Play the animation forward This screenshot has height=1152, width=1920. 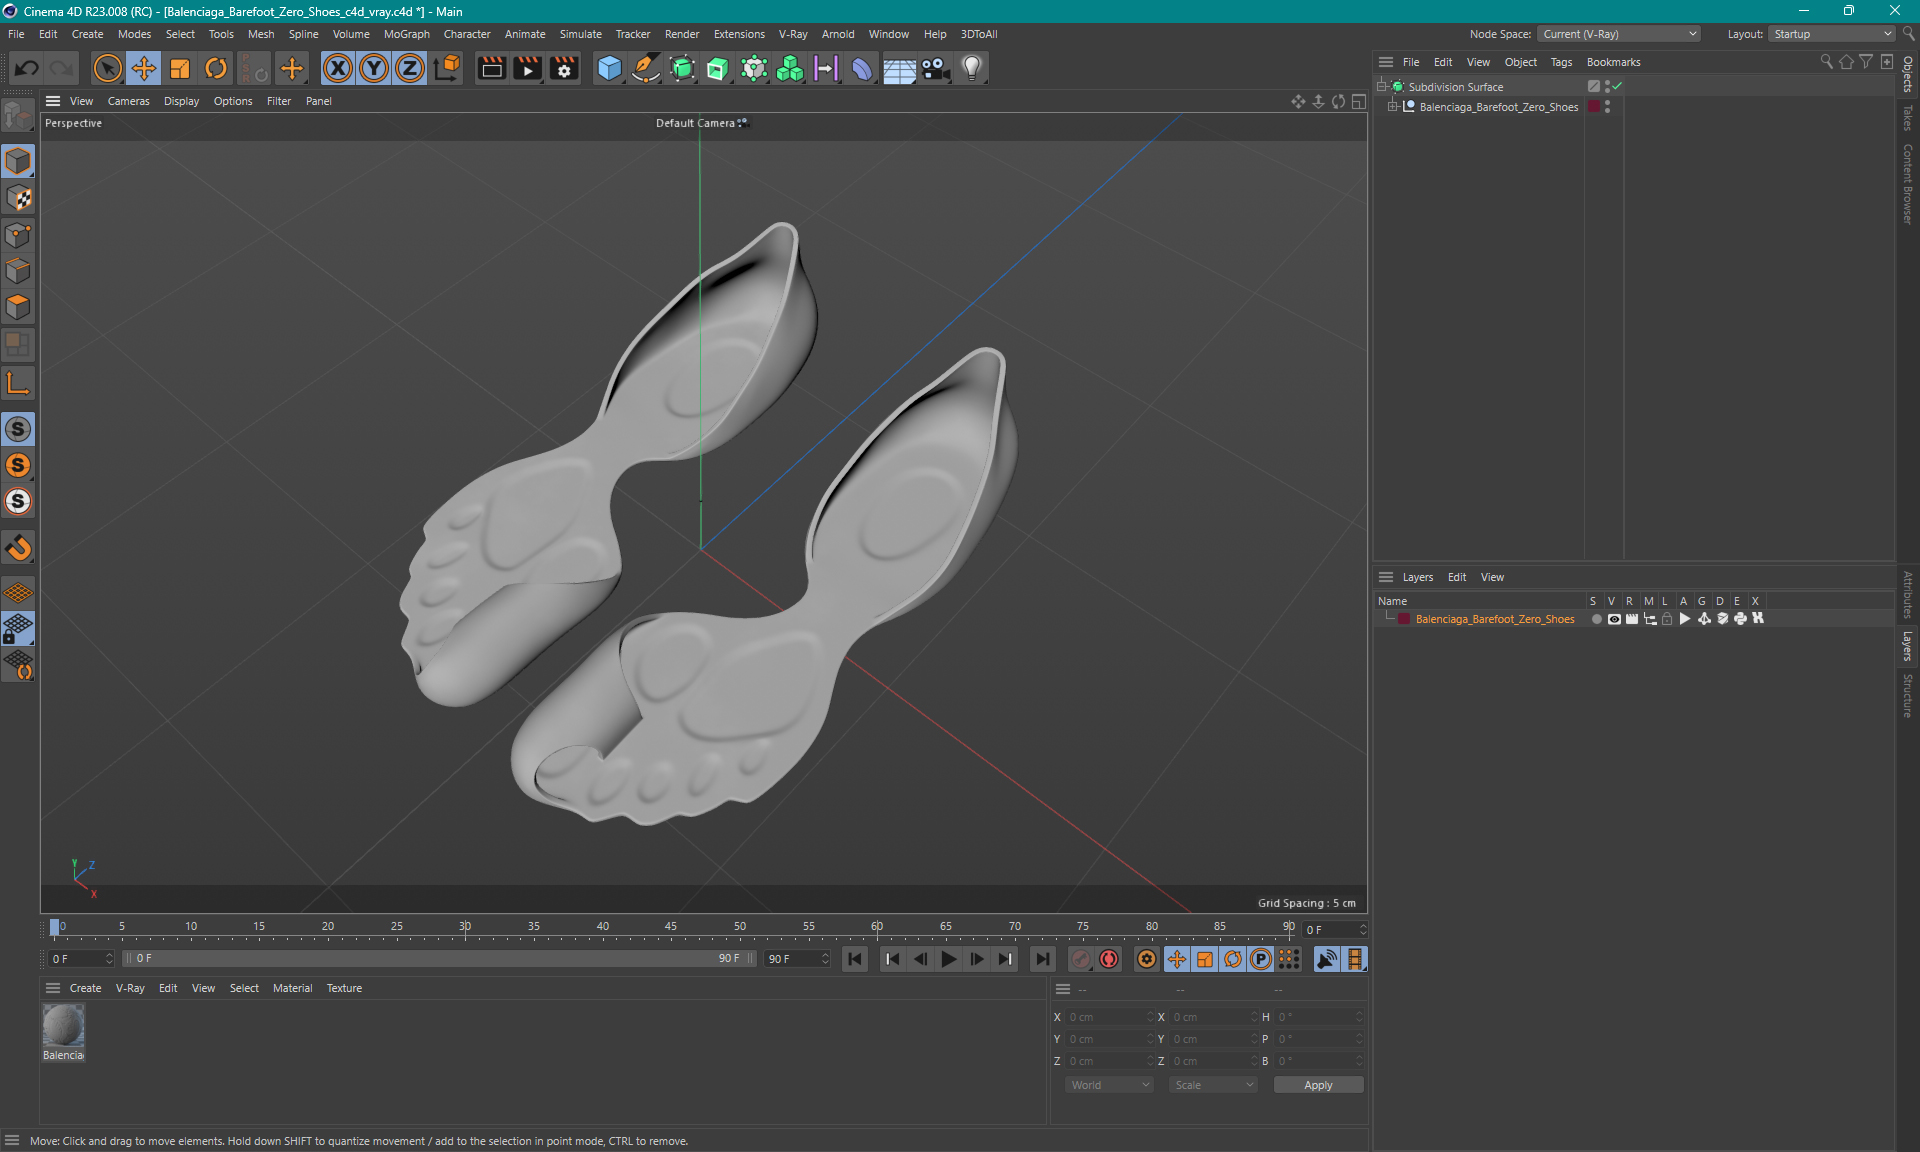coord(949,959)
